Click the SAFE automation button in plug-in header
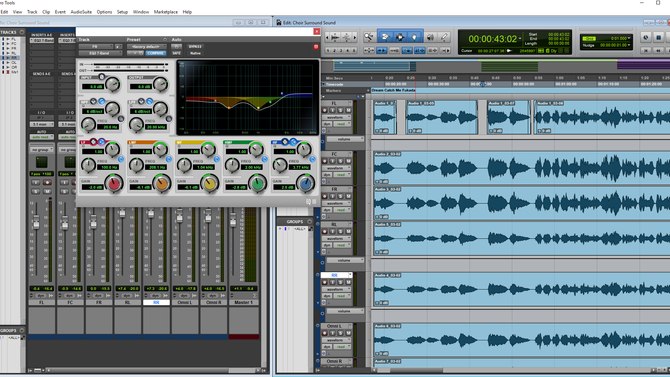 click(x=176, y=53)
